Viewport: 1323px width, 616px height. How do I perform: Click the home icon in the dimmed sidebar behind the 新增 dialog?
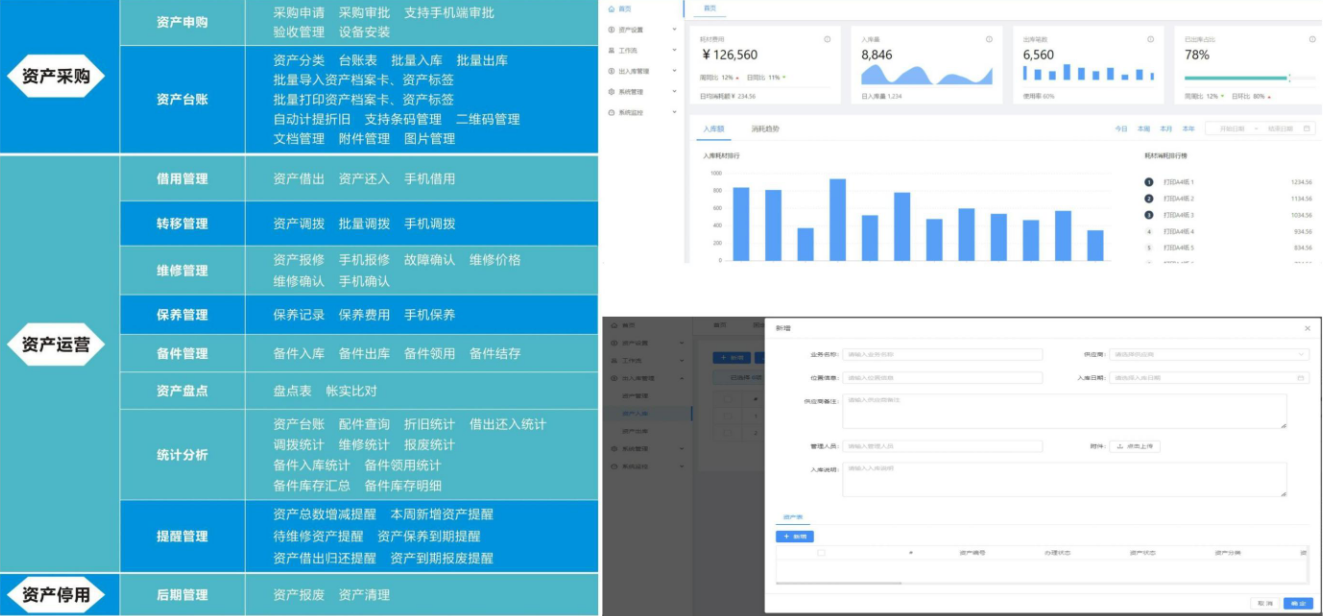pos(613,325)
